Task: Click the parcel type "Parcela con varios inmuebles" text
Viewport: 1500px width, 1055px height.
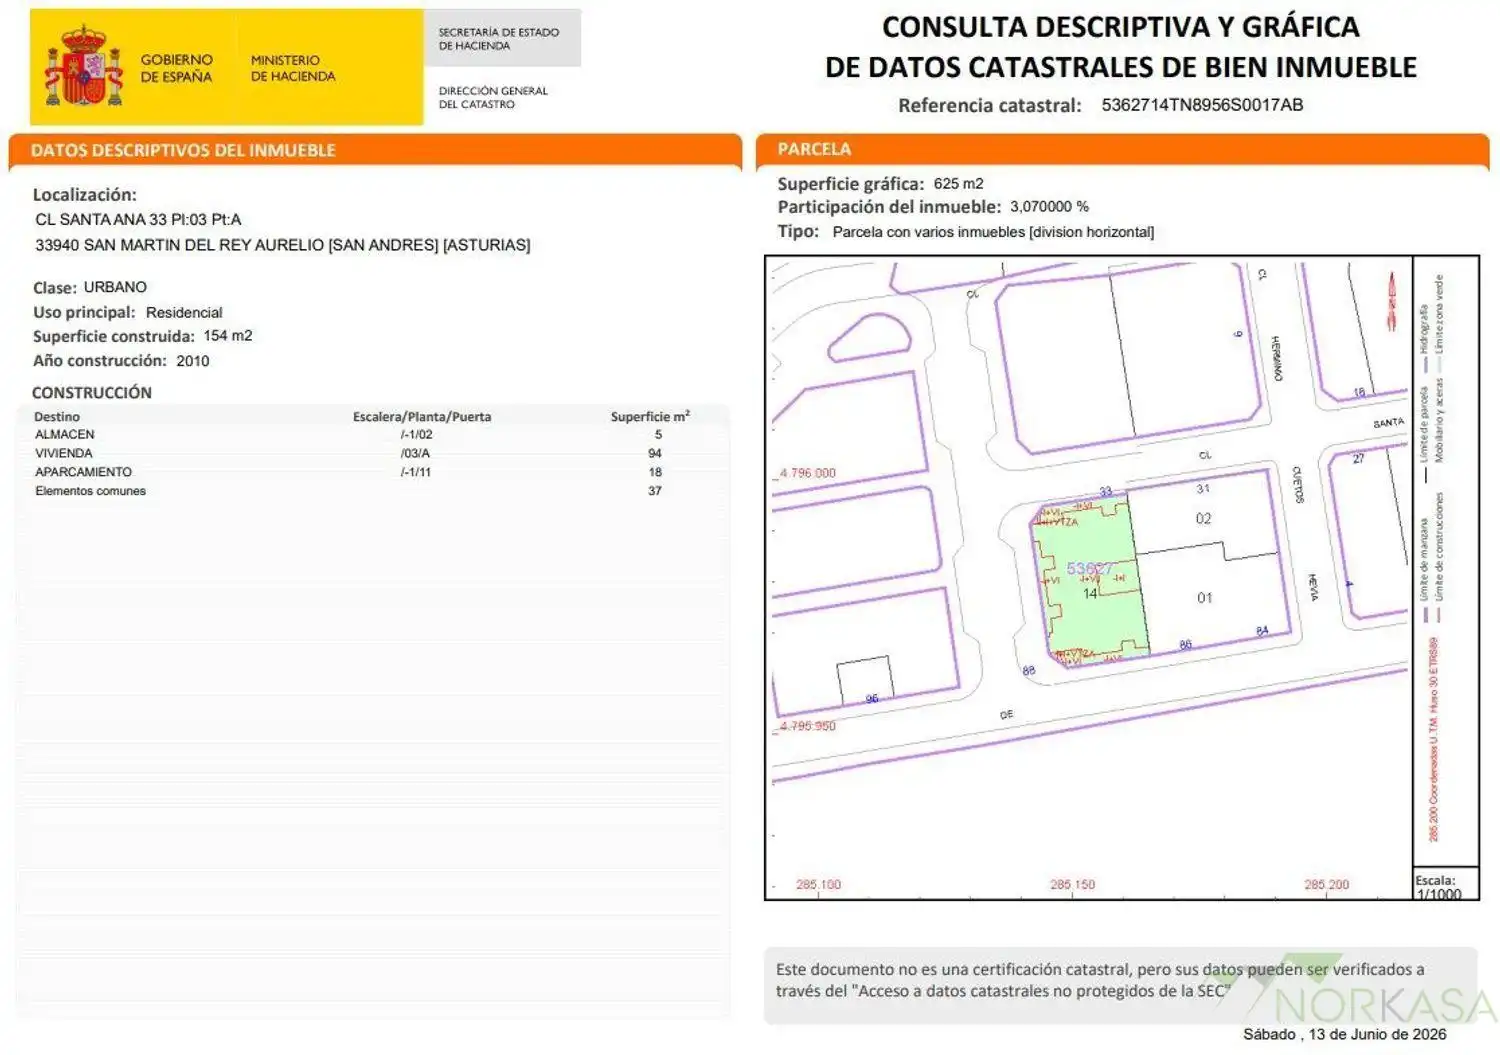Action: [993, 232]
